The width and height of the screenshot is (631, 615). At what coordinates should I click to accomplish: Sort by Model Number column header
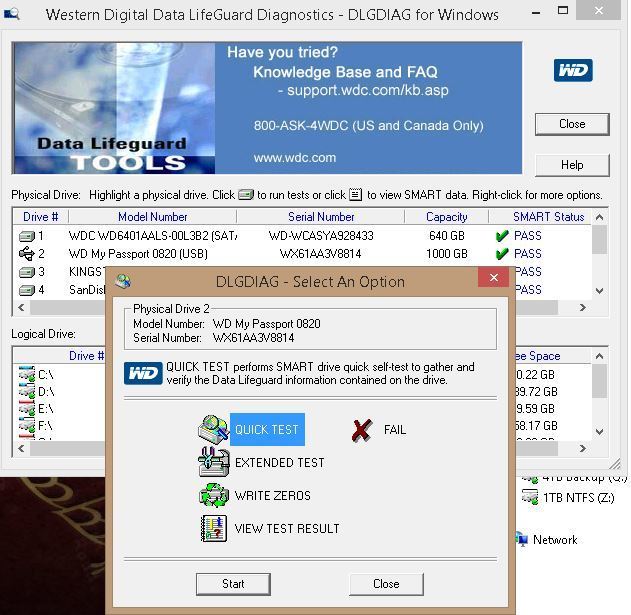click(153, 217)
